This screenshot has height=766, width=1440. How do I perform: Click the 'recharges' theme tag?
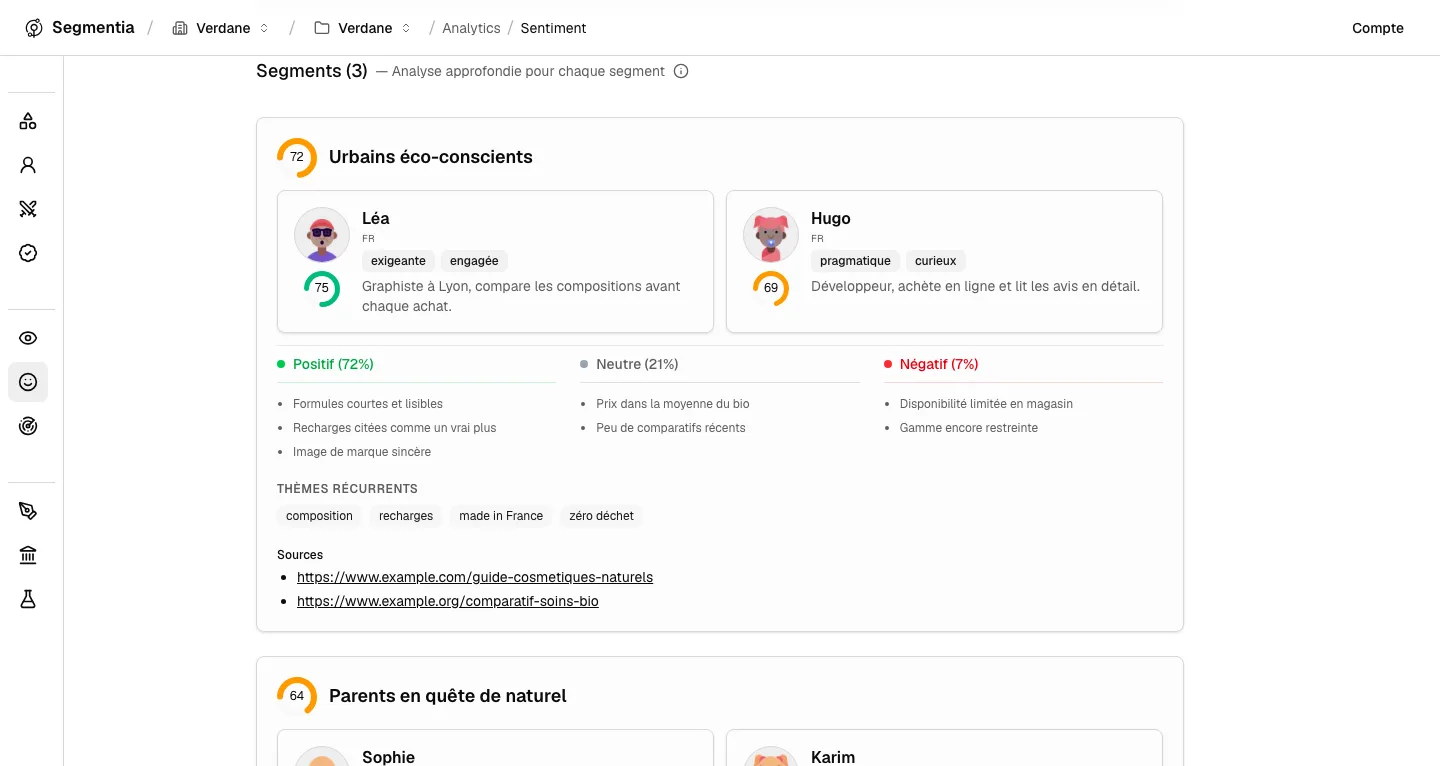point(406,516)
